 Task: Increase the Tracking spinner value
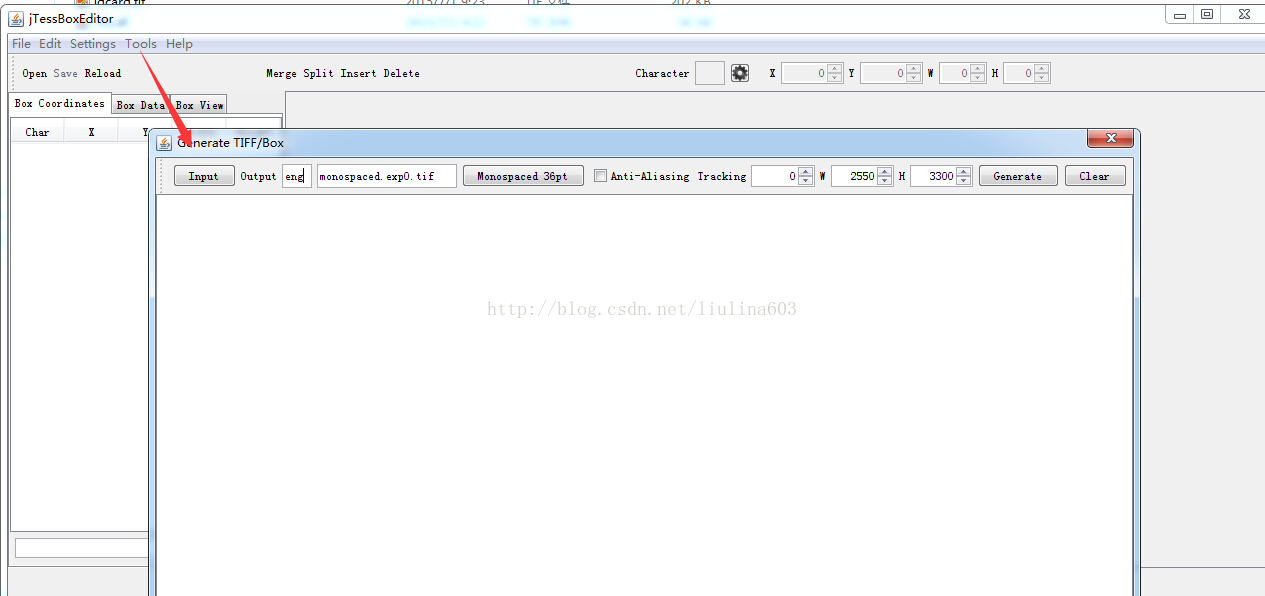pyautogui.click(x=807, y=171)
